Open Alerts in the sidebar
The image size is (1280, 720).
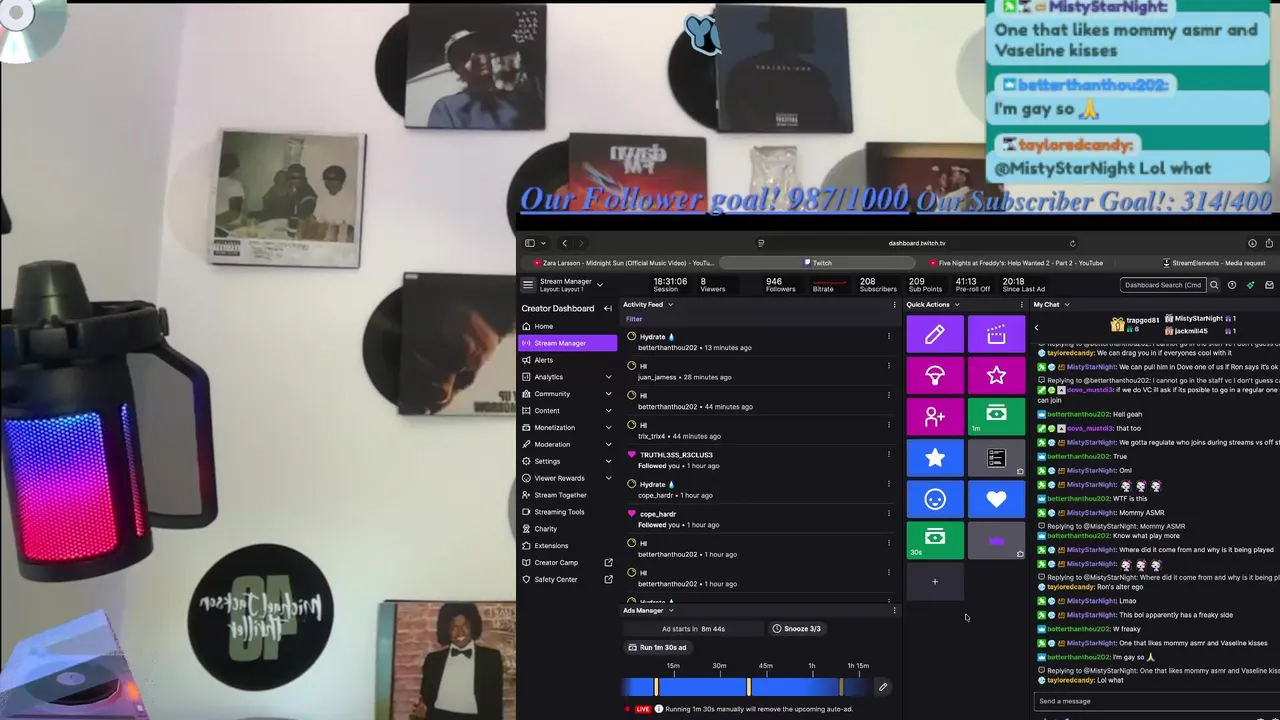pyautogui.click(x=567, y=360)
